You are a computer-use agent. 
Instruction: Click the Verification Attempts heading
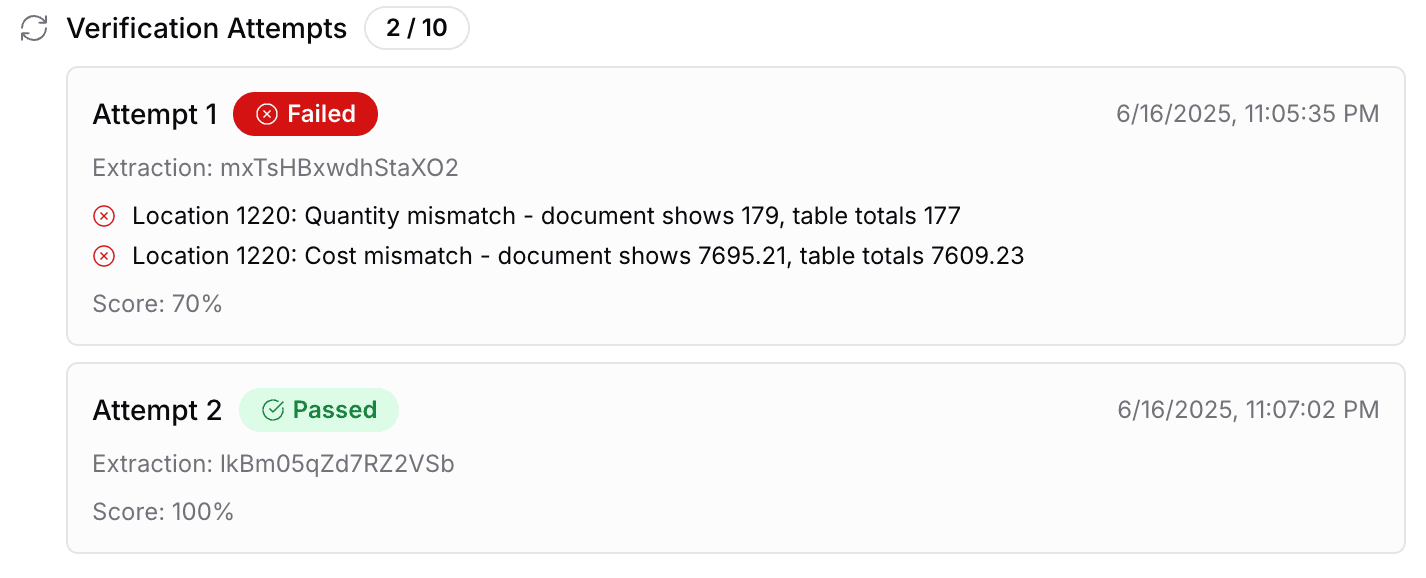pos(207,28)
